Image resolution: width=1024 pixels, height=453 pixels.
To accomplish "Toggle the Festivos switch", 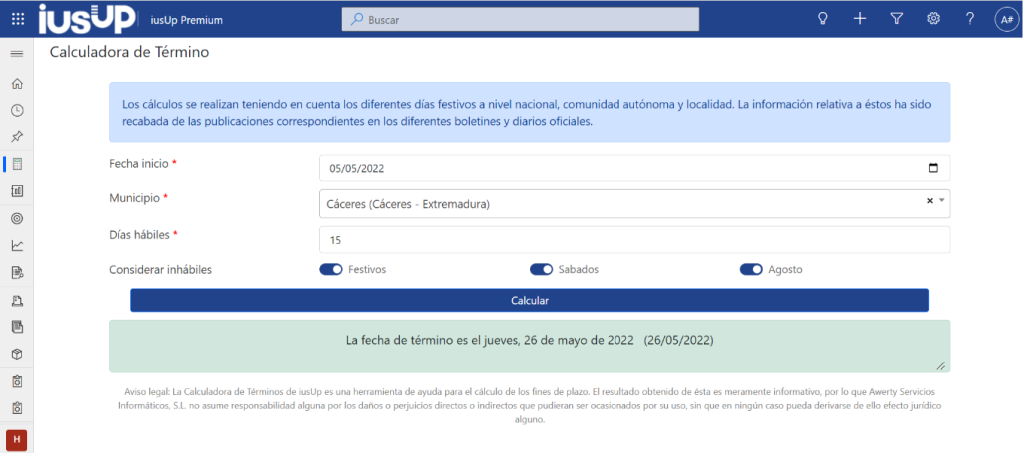I will pos(331,269).
